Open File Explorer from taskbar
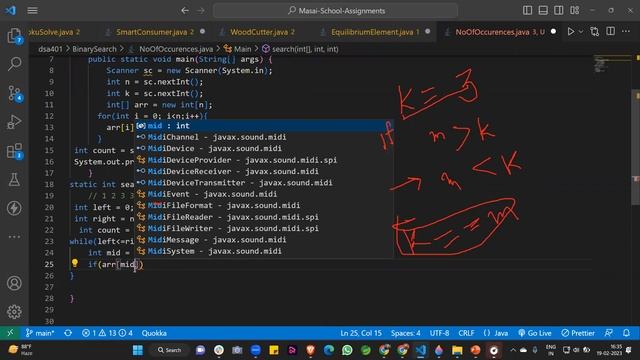Image resolution: width=640 pixels, height=360 pixels. (x=457, y=350)
